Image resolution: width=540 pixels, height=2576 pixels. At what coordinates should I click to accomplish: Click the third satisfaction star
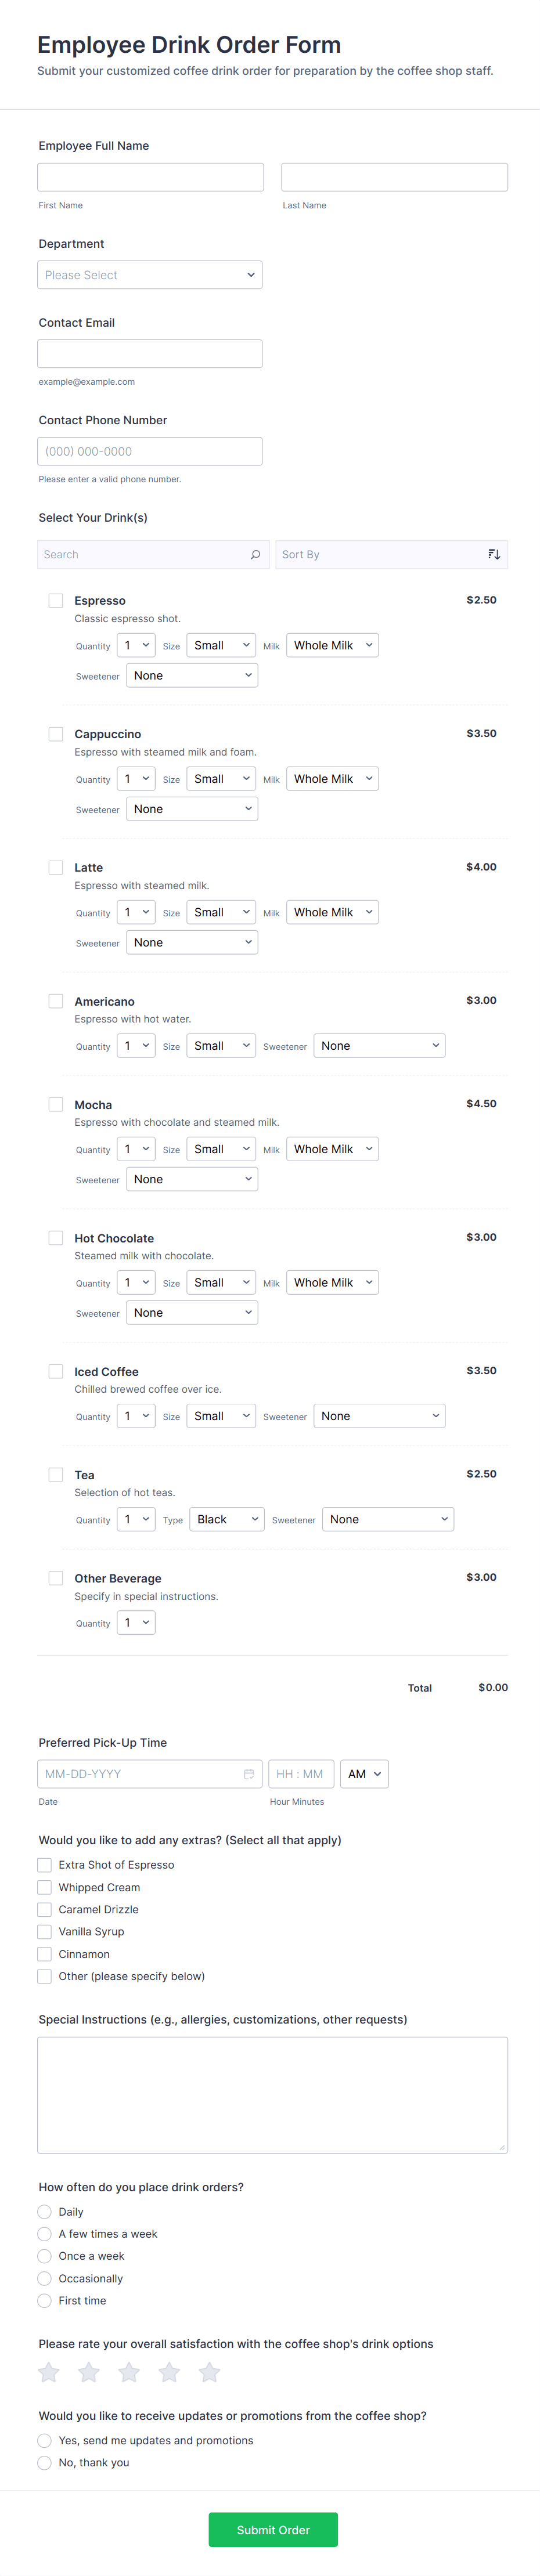pos(129,2372)
